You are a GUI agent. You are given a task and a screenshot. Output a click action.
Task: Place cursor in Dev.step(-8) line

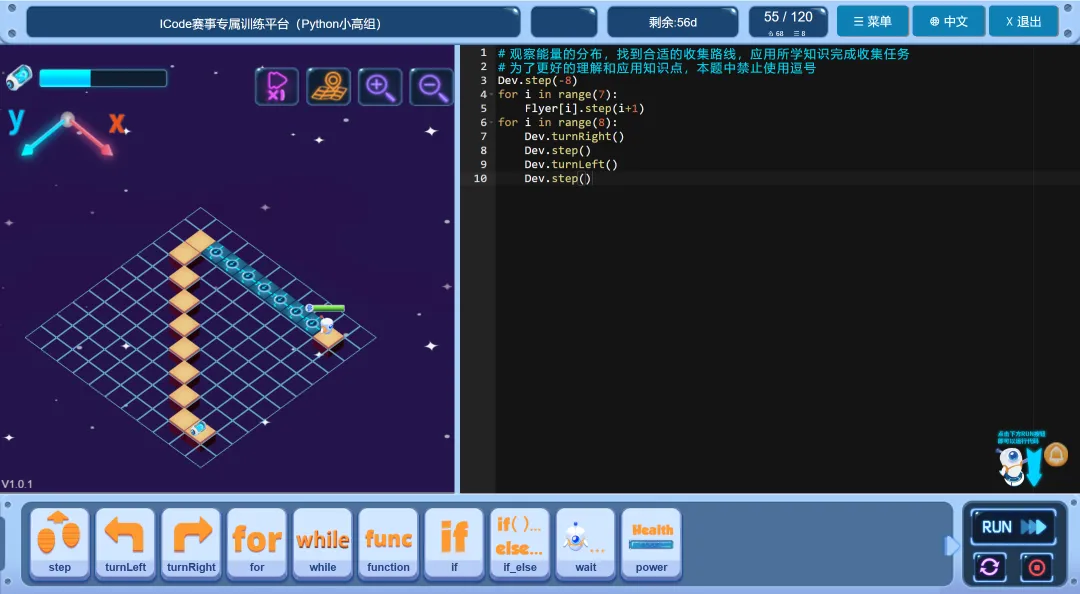[537, 81]
